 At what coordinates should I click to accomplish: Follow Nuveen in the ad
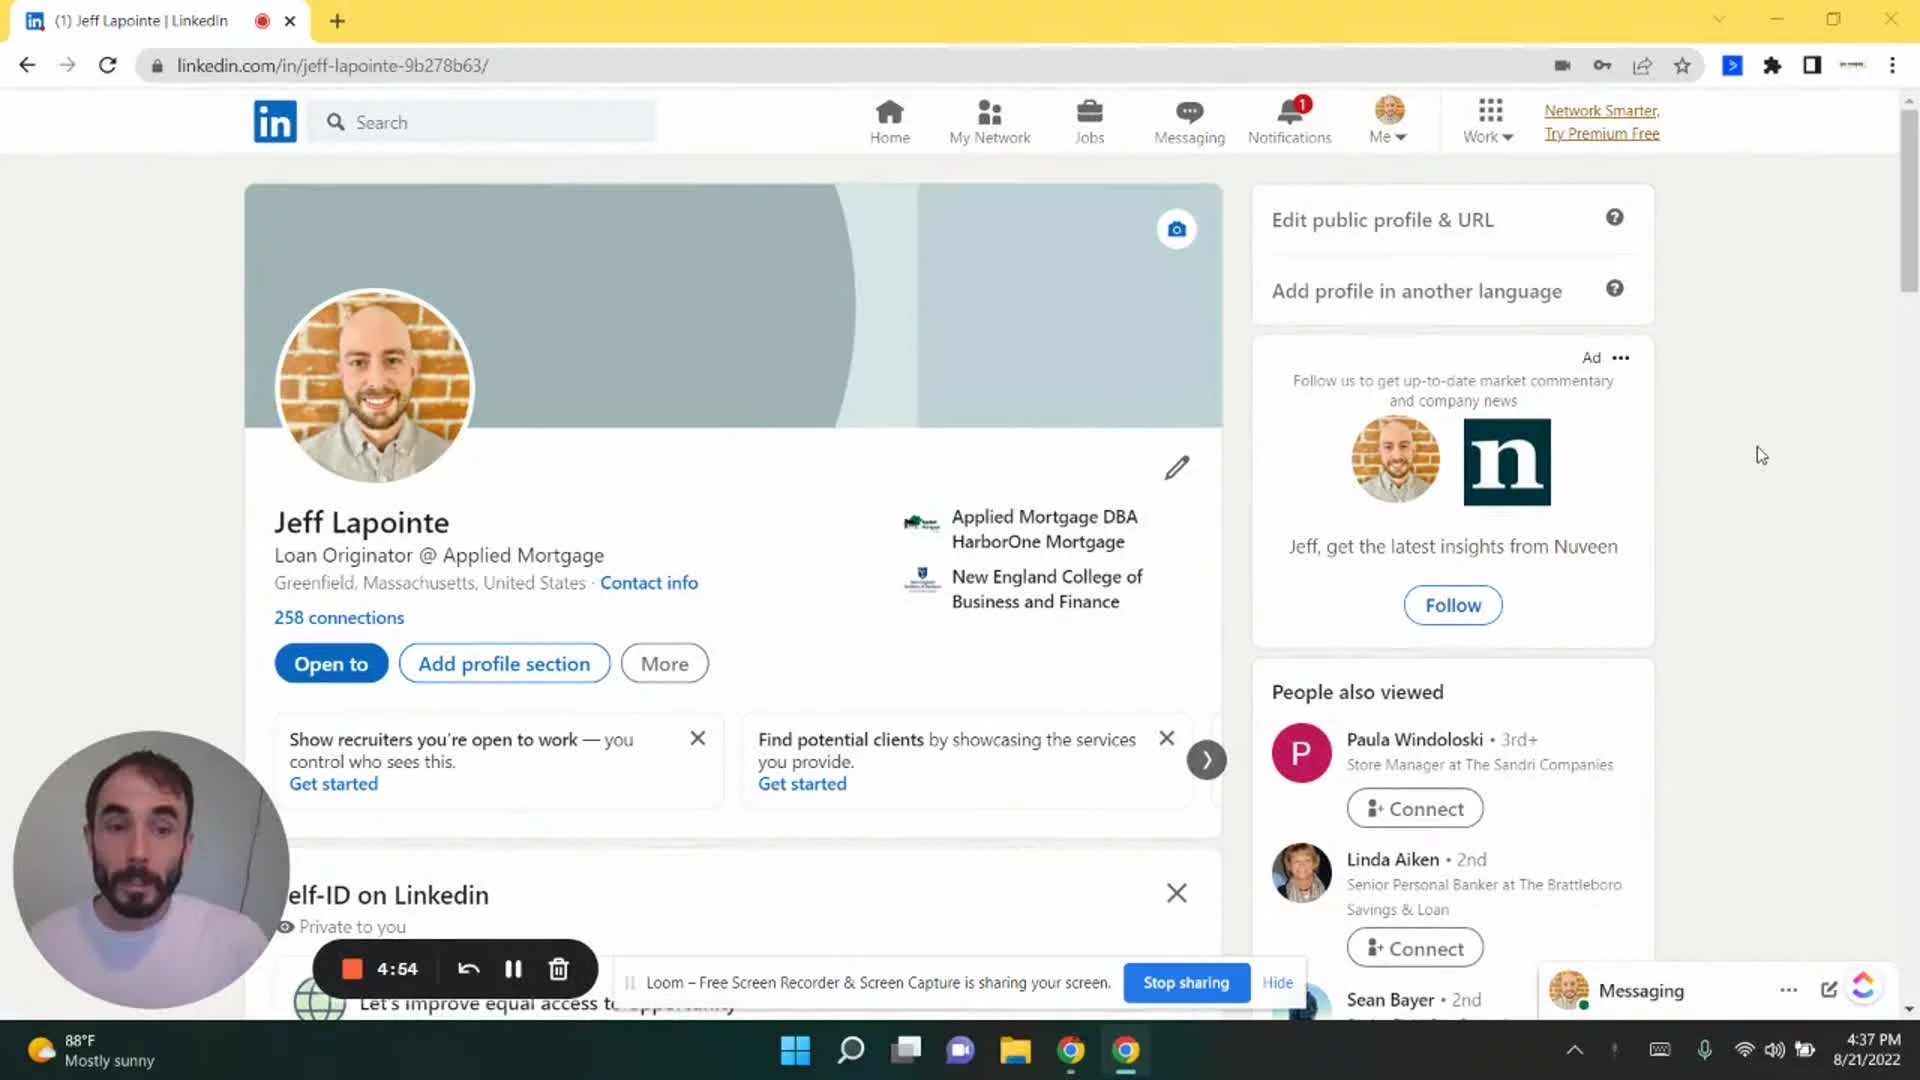coord(1452,605)
